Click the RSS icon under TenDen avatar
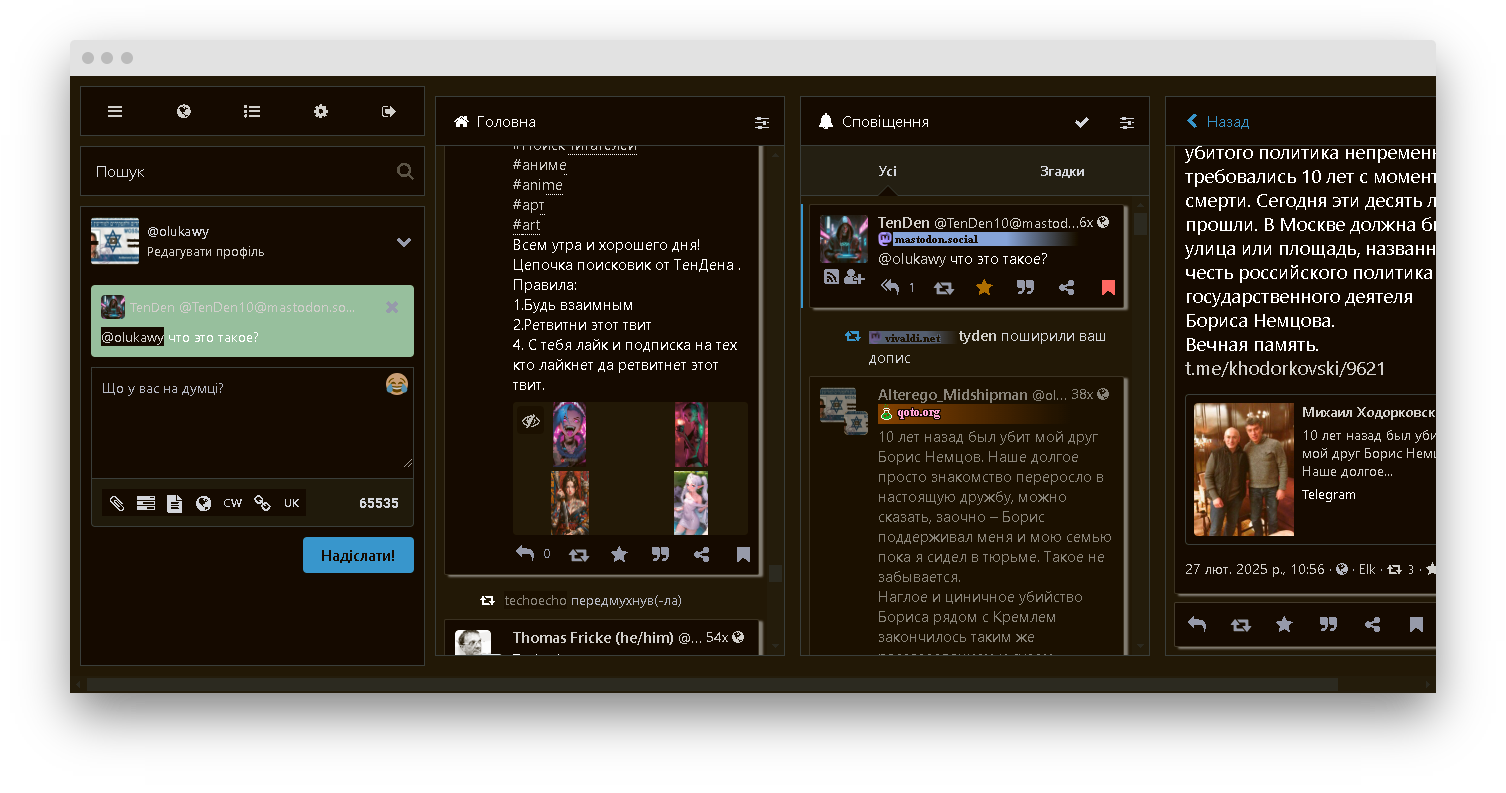 coord(831,277)
